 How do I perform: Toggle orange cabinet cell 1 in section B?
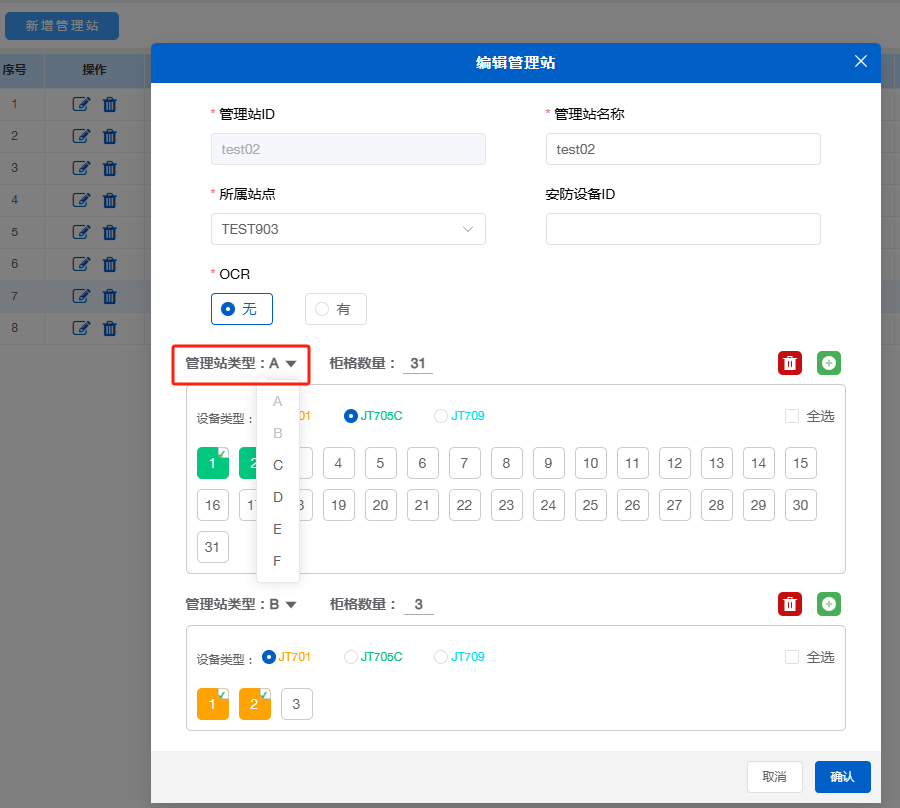[213, 704]
